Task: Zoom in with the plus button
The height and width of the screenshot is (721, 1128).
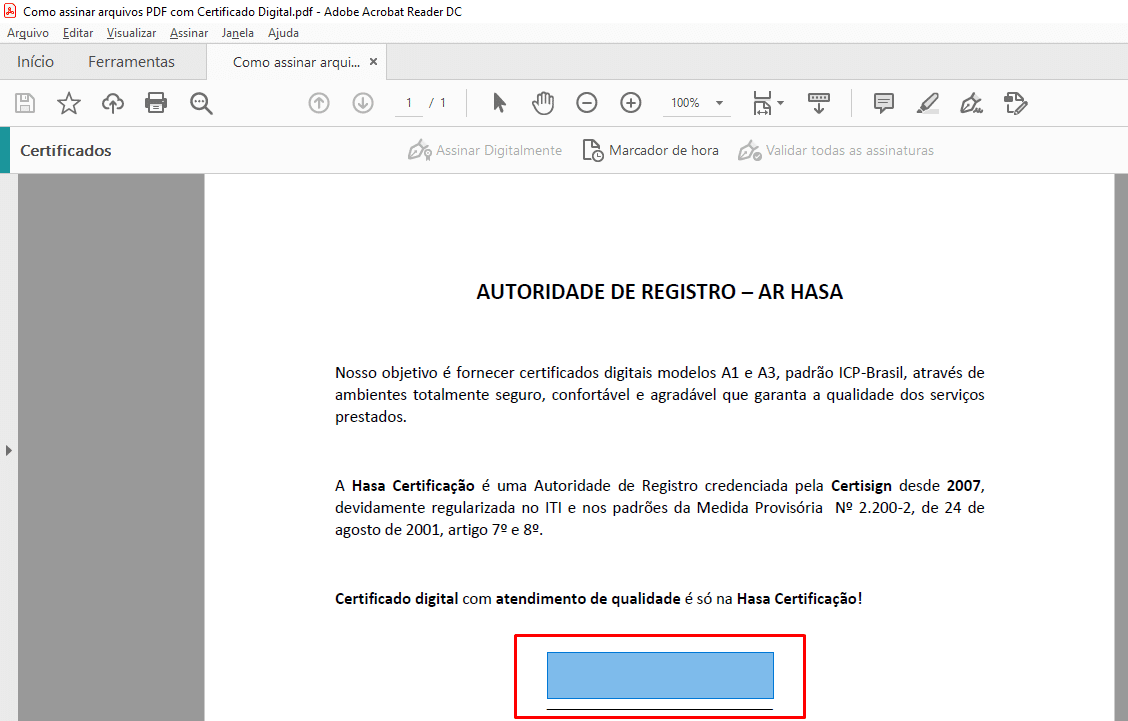Action: (x=631, y=103)
